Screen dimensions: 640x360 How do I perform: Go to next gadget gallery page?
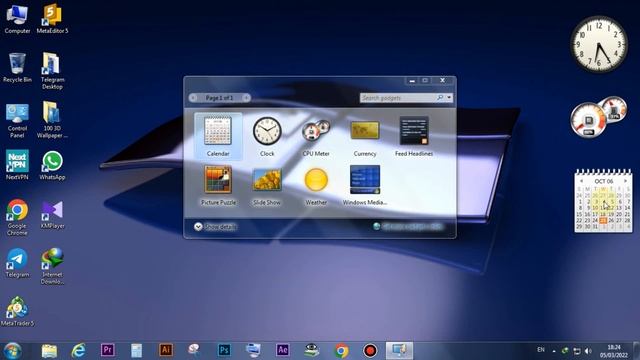(246, 98)
